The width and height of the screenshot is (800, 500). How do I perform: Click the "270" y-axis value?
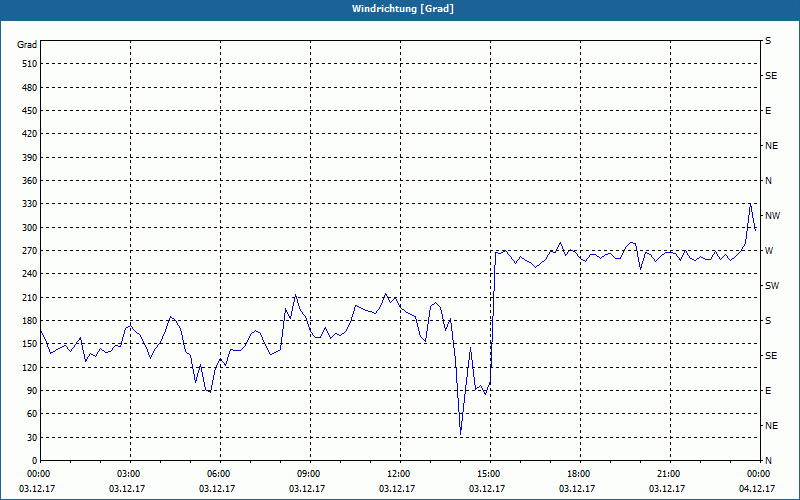click(x=29, y=251)
